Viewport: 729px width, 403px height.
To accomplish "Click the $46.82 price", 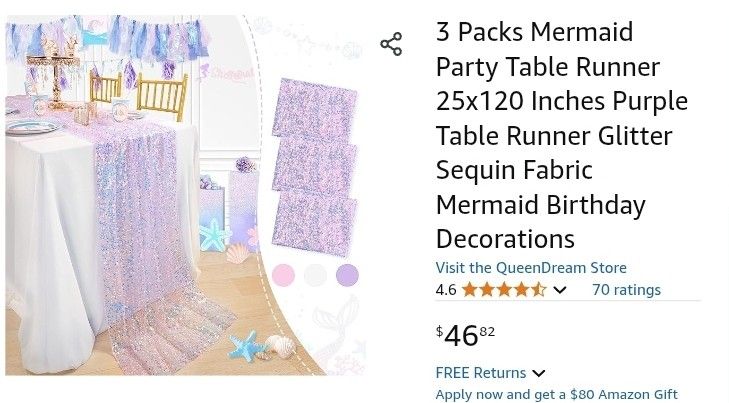I will coord(465,335).
